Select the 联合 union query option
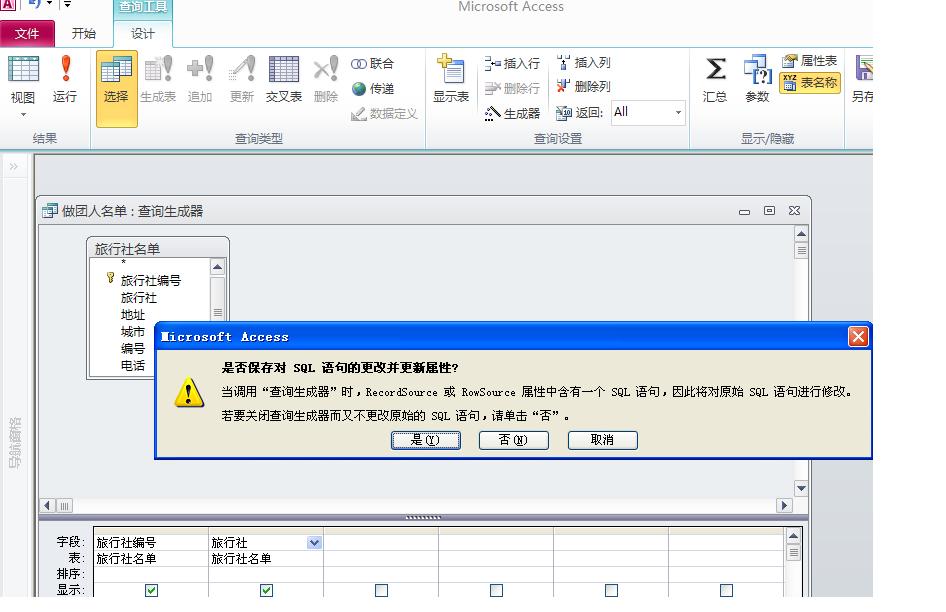This screenshot has height=612, width=946. [373, 63]
